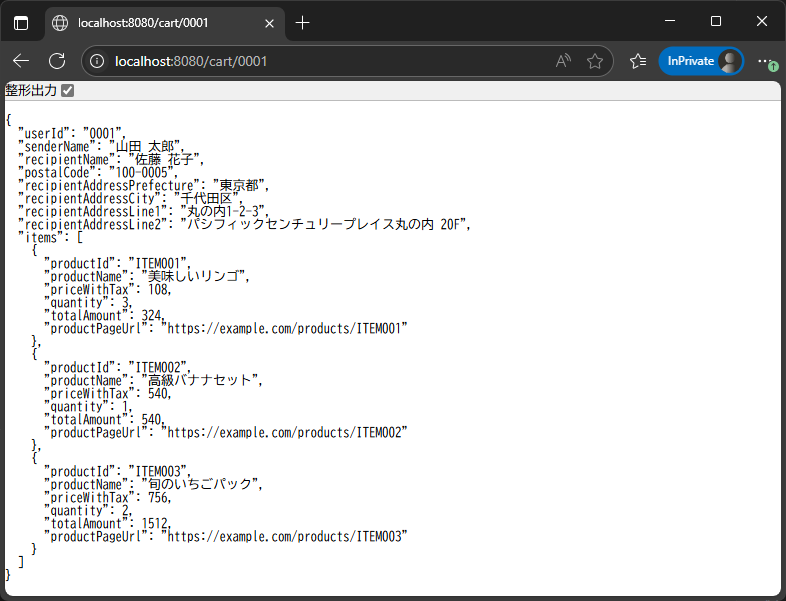786x601 pixels.
Task: Open a new tab with plus button
Action: tap(302, 23)
